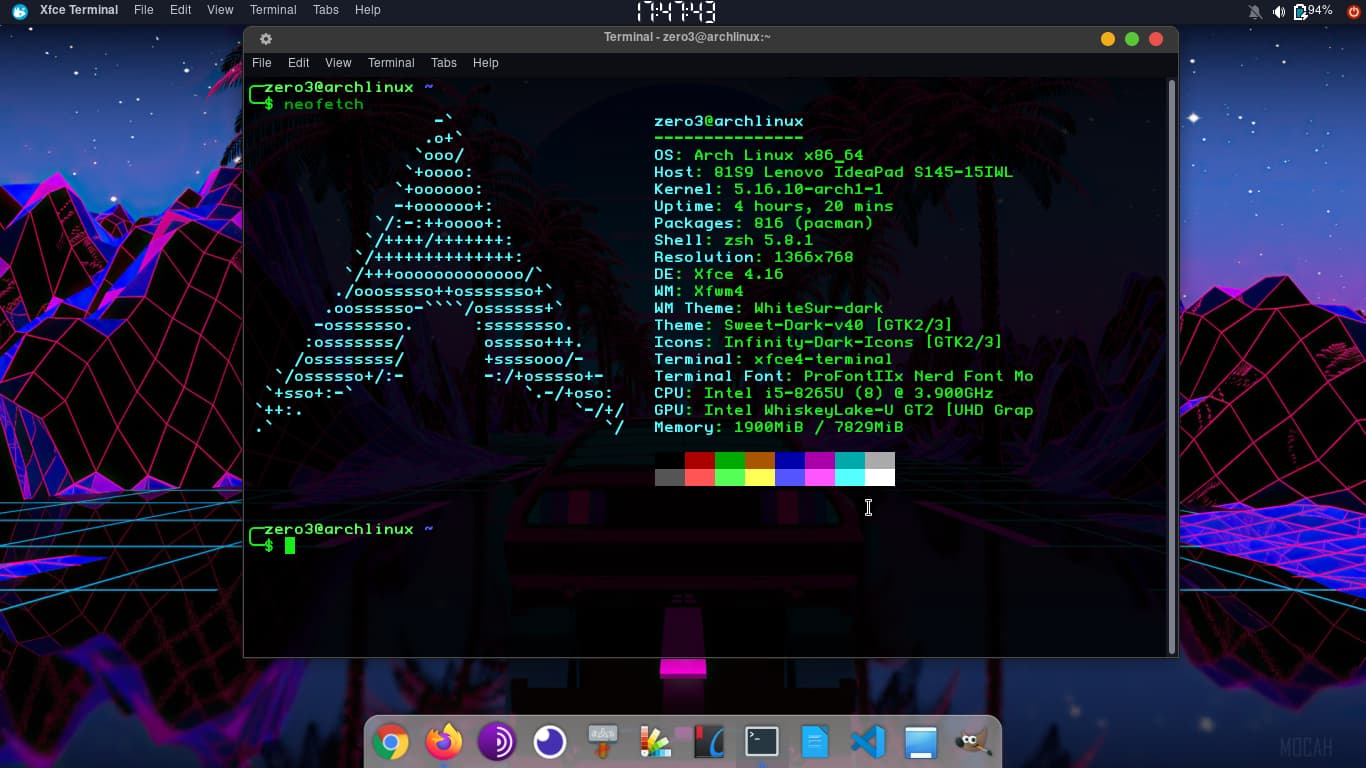This screenshot has width=1366, height=768.
Task: Launch GIMP from the dock
Action: [x=973, y=742]
